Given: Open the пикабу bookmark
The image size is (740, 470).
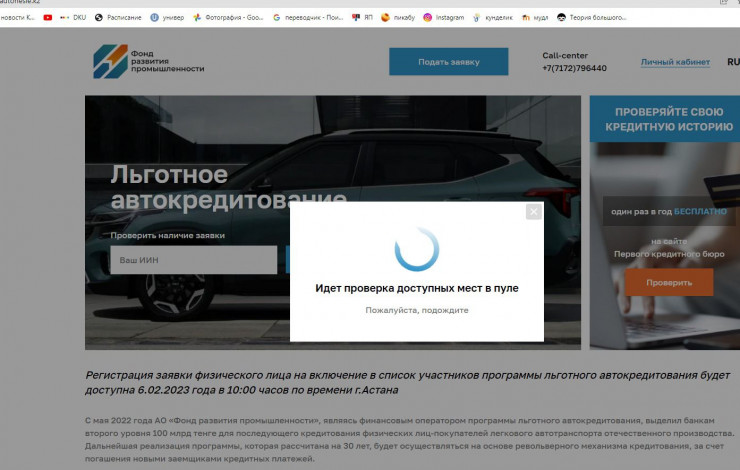Looking at the screenshot, I should [x=397, y=17].
